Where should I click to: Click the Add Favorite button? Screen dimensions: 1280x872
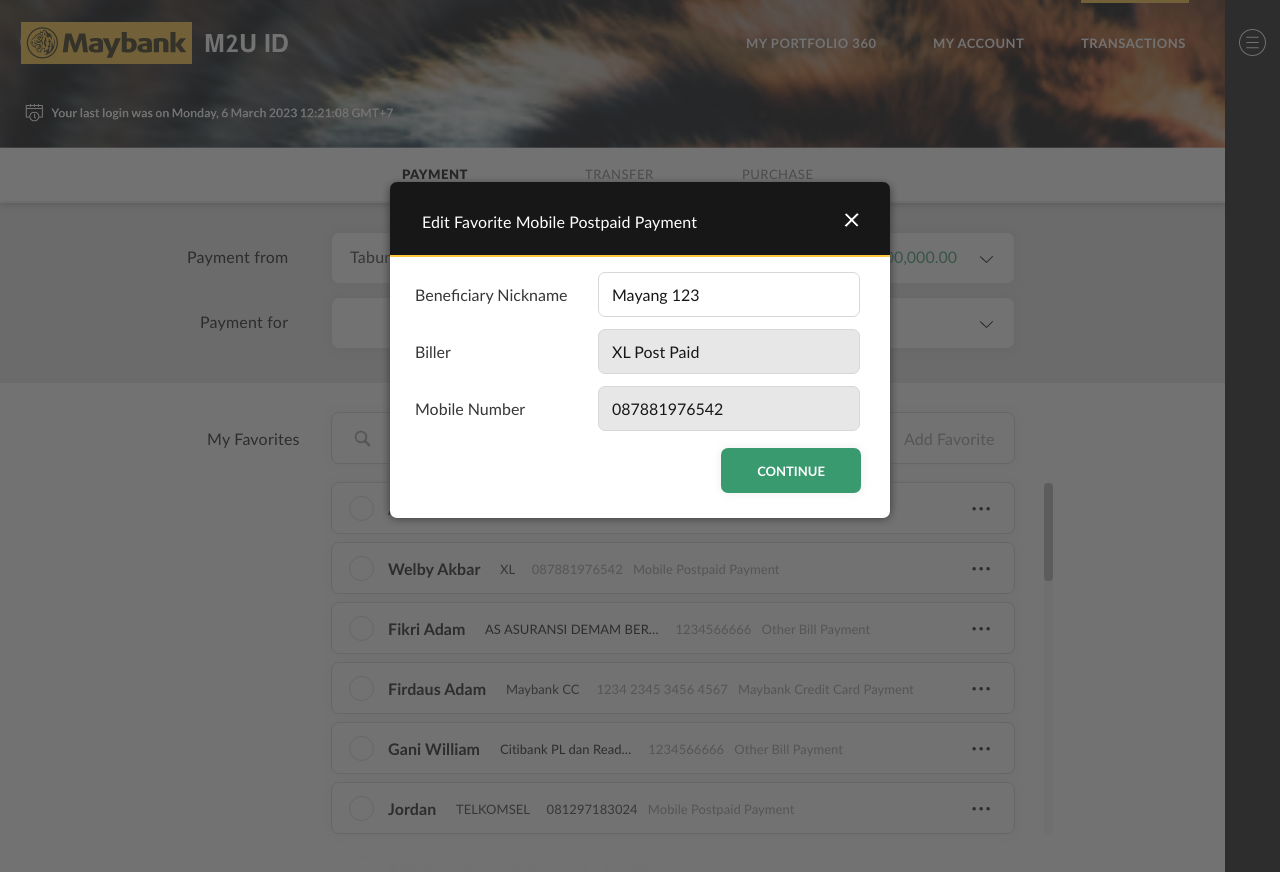[949, 439]
